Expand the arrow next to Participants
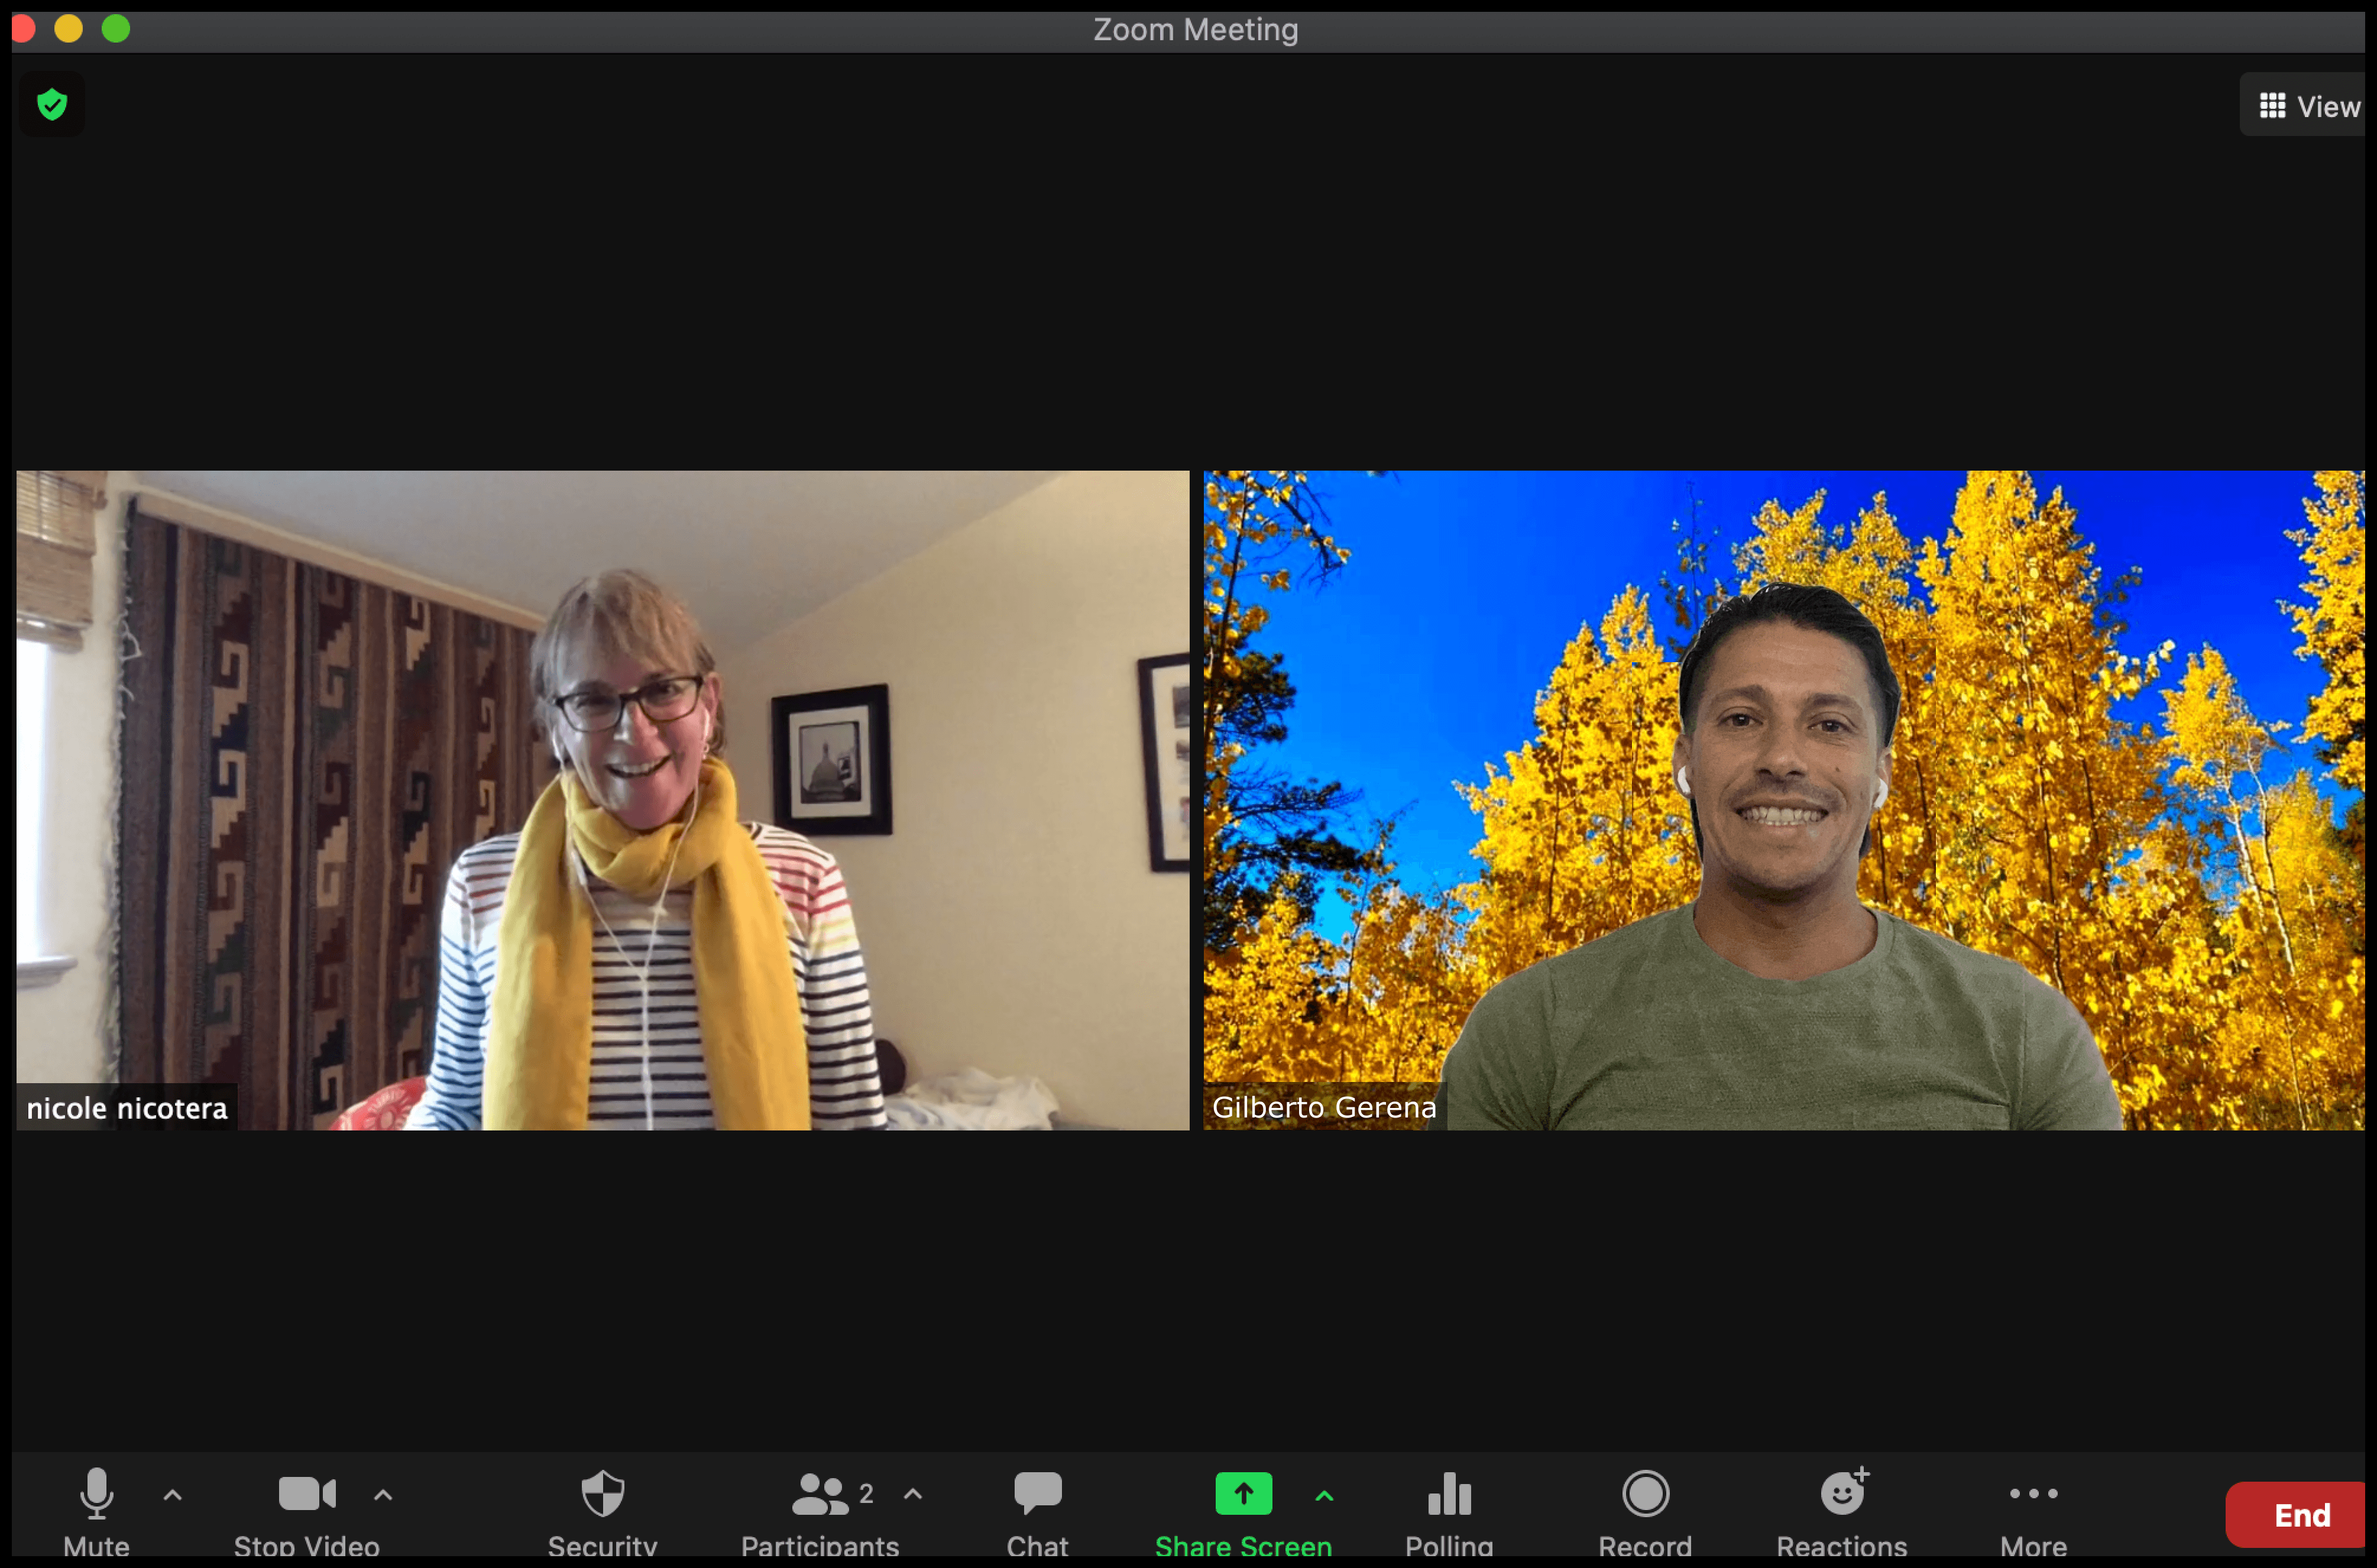 coord(913,1495)
